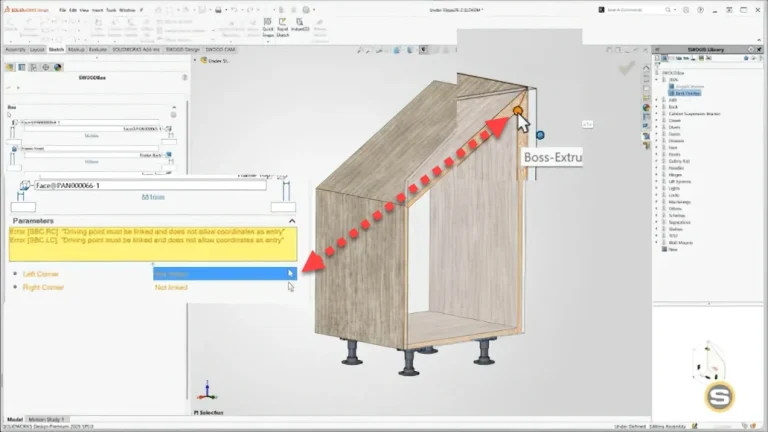Click the highlighted Left Corner link value field

click(225, 274)
